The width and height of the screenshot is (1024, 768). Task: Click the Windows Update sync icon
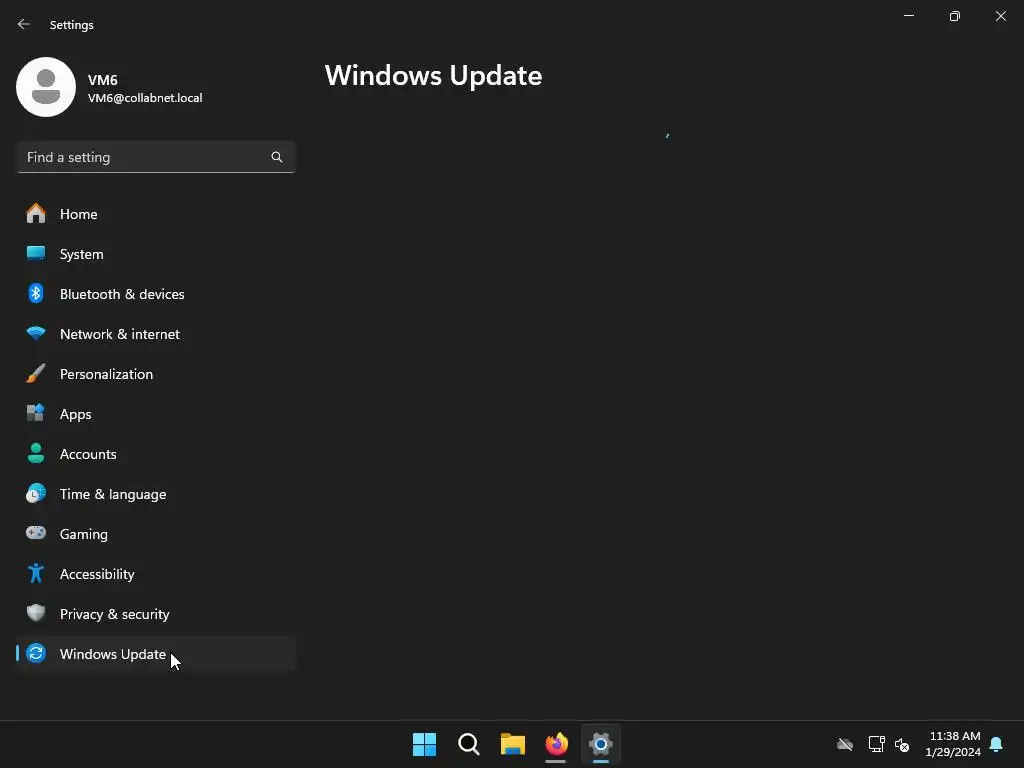pyautogui.click(x=36, y=653)
